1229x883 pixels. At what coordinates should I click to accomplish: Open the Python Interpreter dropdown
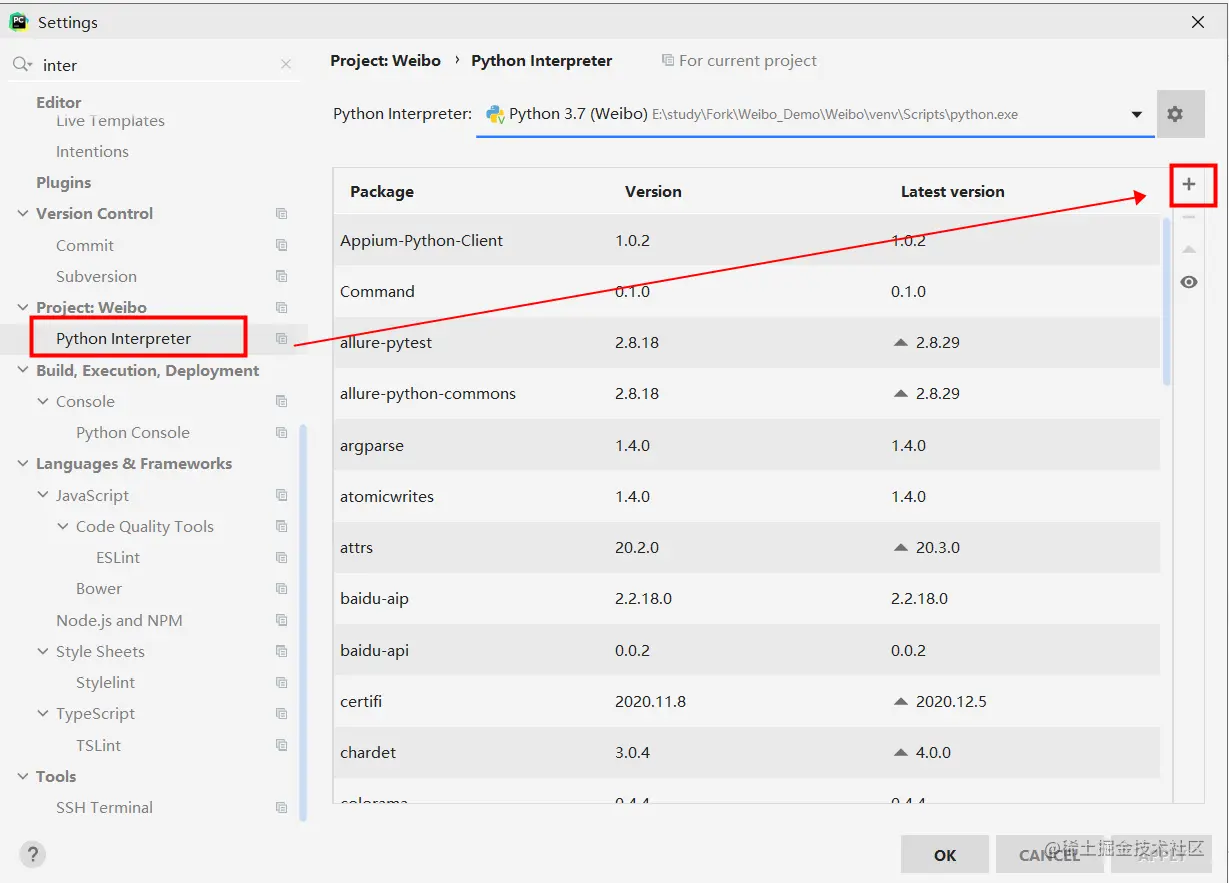coord(1136,114)
